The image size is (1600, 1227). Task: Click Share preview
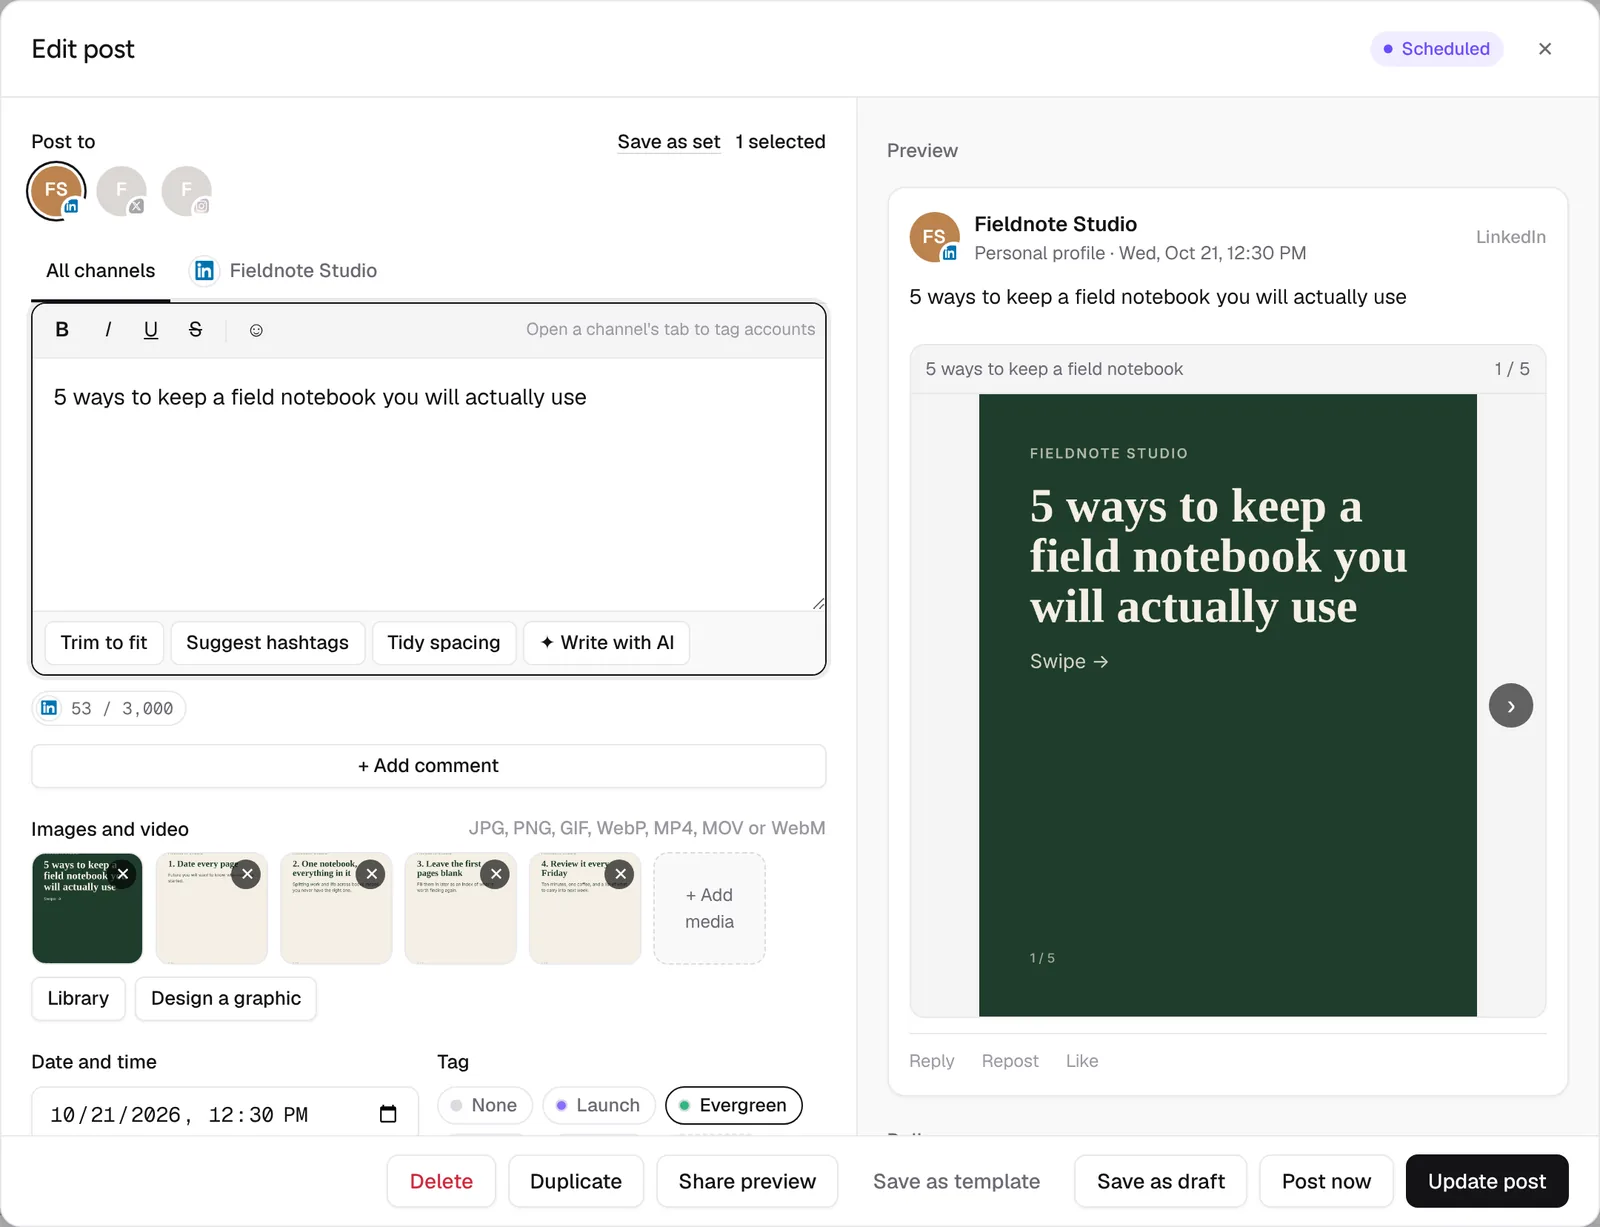747,1181
